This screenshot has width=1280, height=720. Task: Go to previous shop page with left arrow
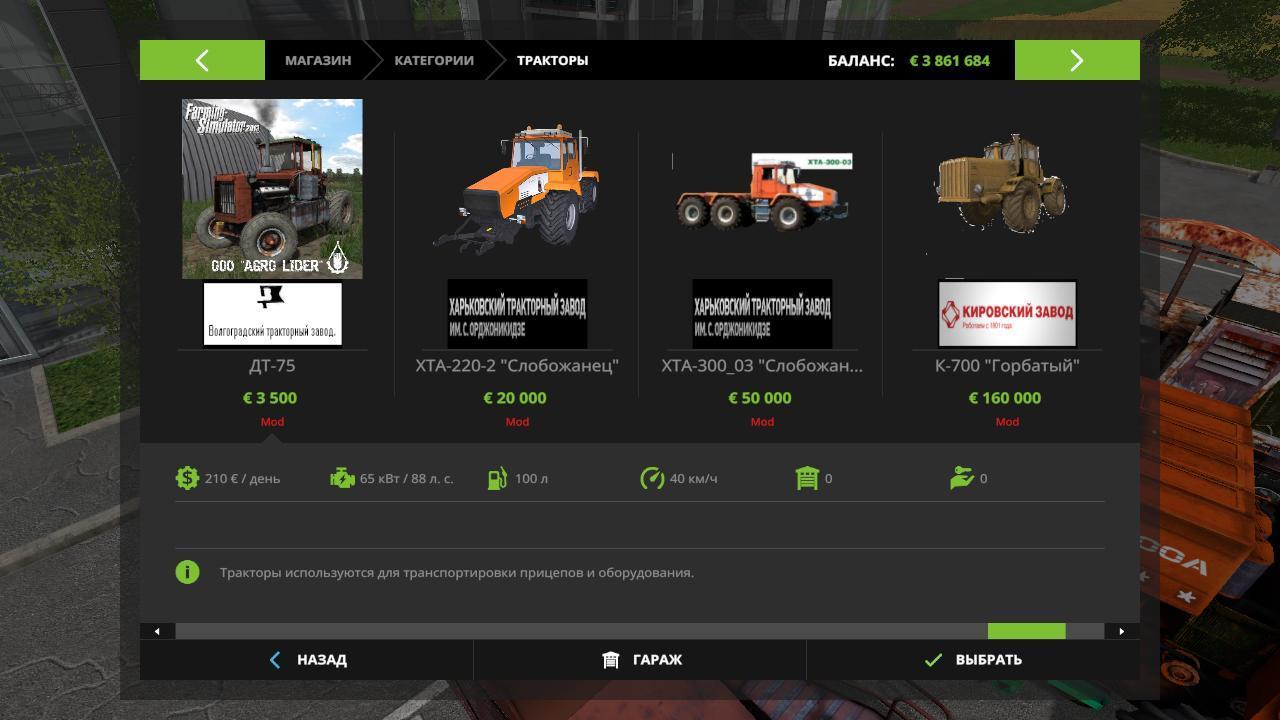point(202,60)
